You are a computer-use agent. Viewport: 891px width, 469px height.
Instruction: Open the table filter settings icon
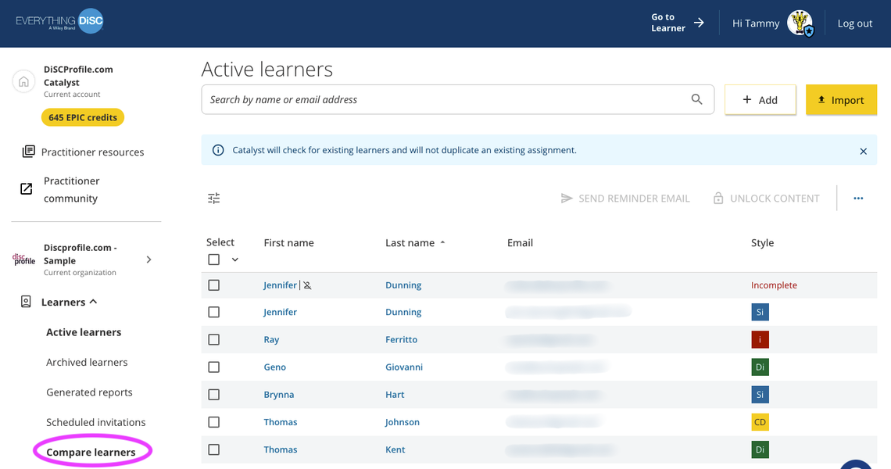214,198
